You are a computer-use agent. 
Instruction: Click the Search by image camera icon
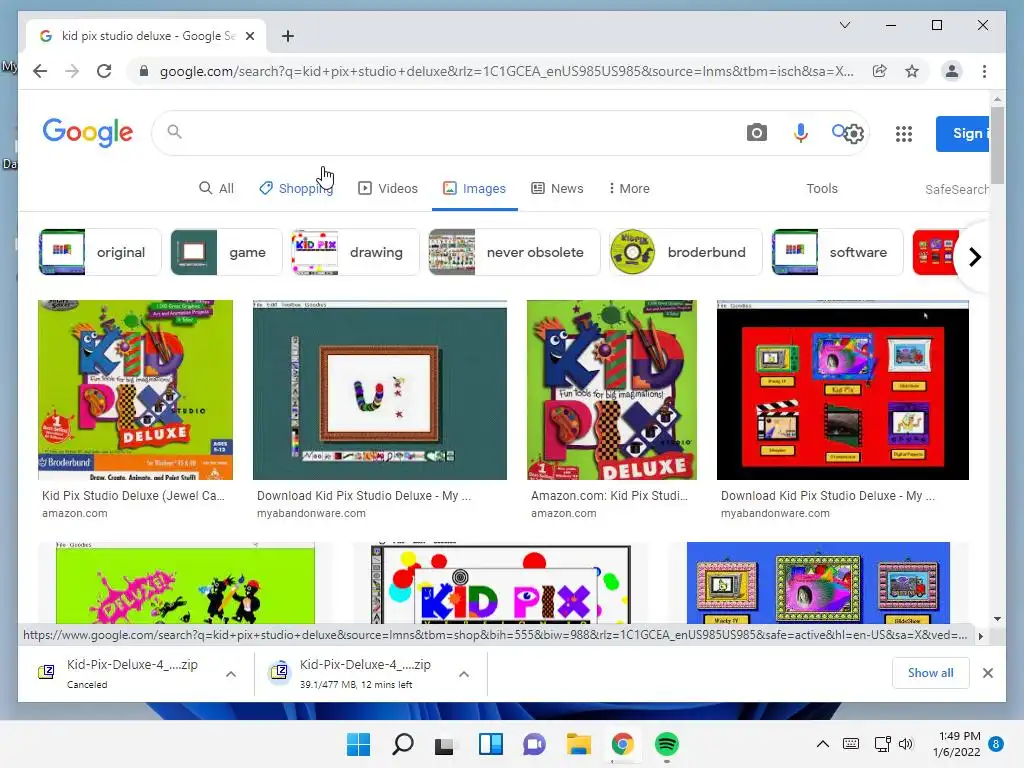pos(756,133)
